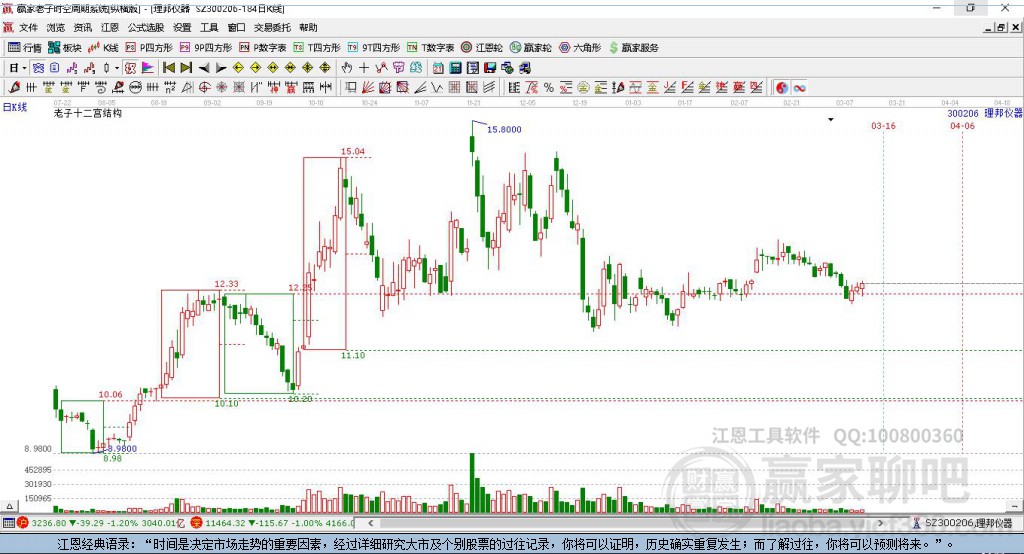Open the 9P四方形 tool

206,48
